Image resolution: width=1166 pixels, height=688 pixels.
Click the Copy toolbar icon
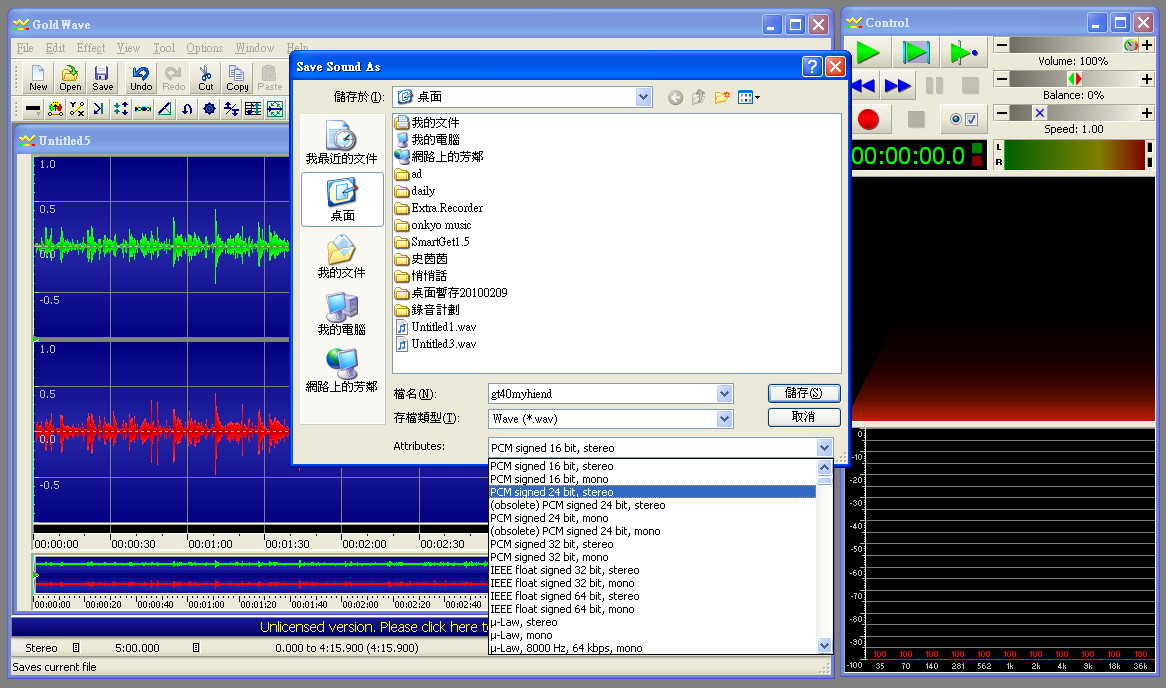(237, 77)
